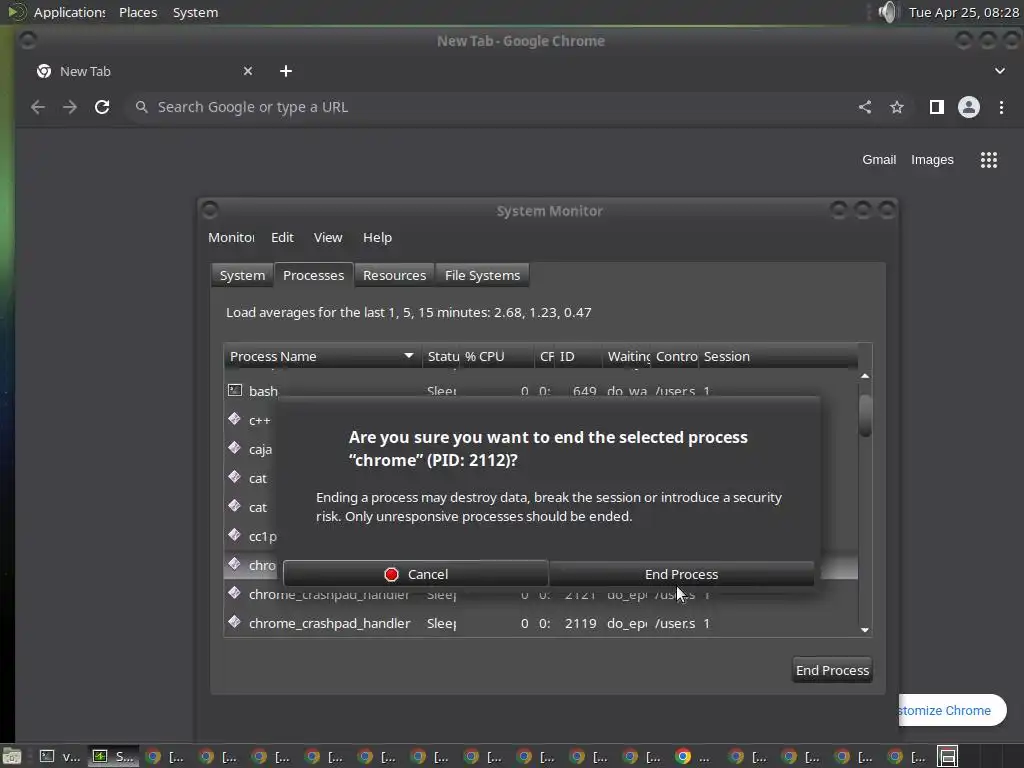The width and height of the screenshot is (1024, 768).
Task: Switch to the Processes tab
Action: pyautogui.click(x=313, y=276)
